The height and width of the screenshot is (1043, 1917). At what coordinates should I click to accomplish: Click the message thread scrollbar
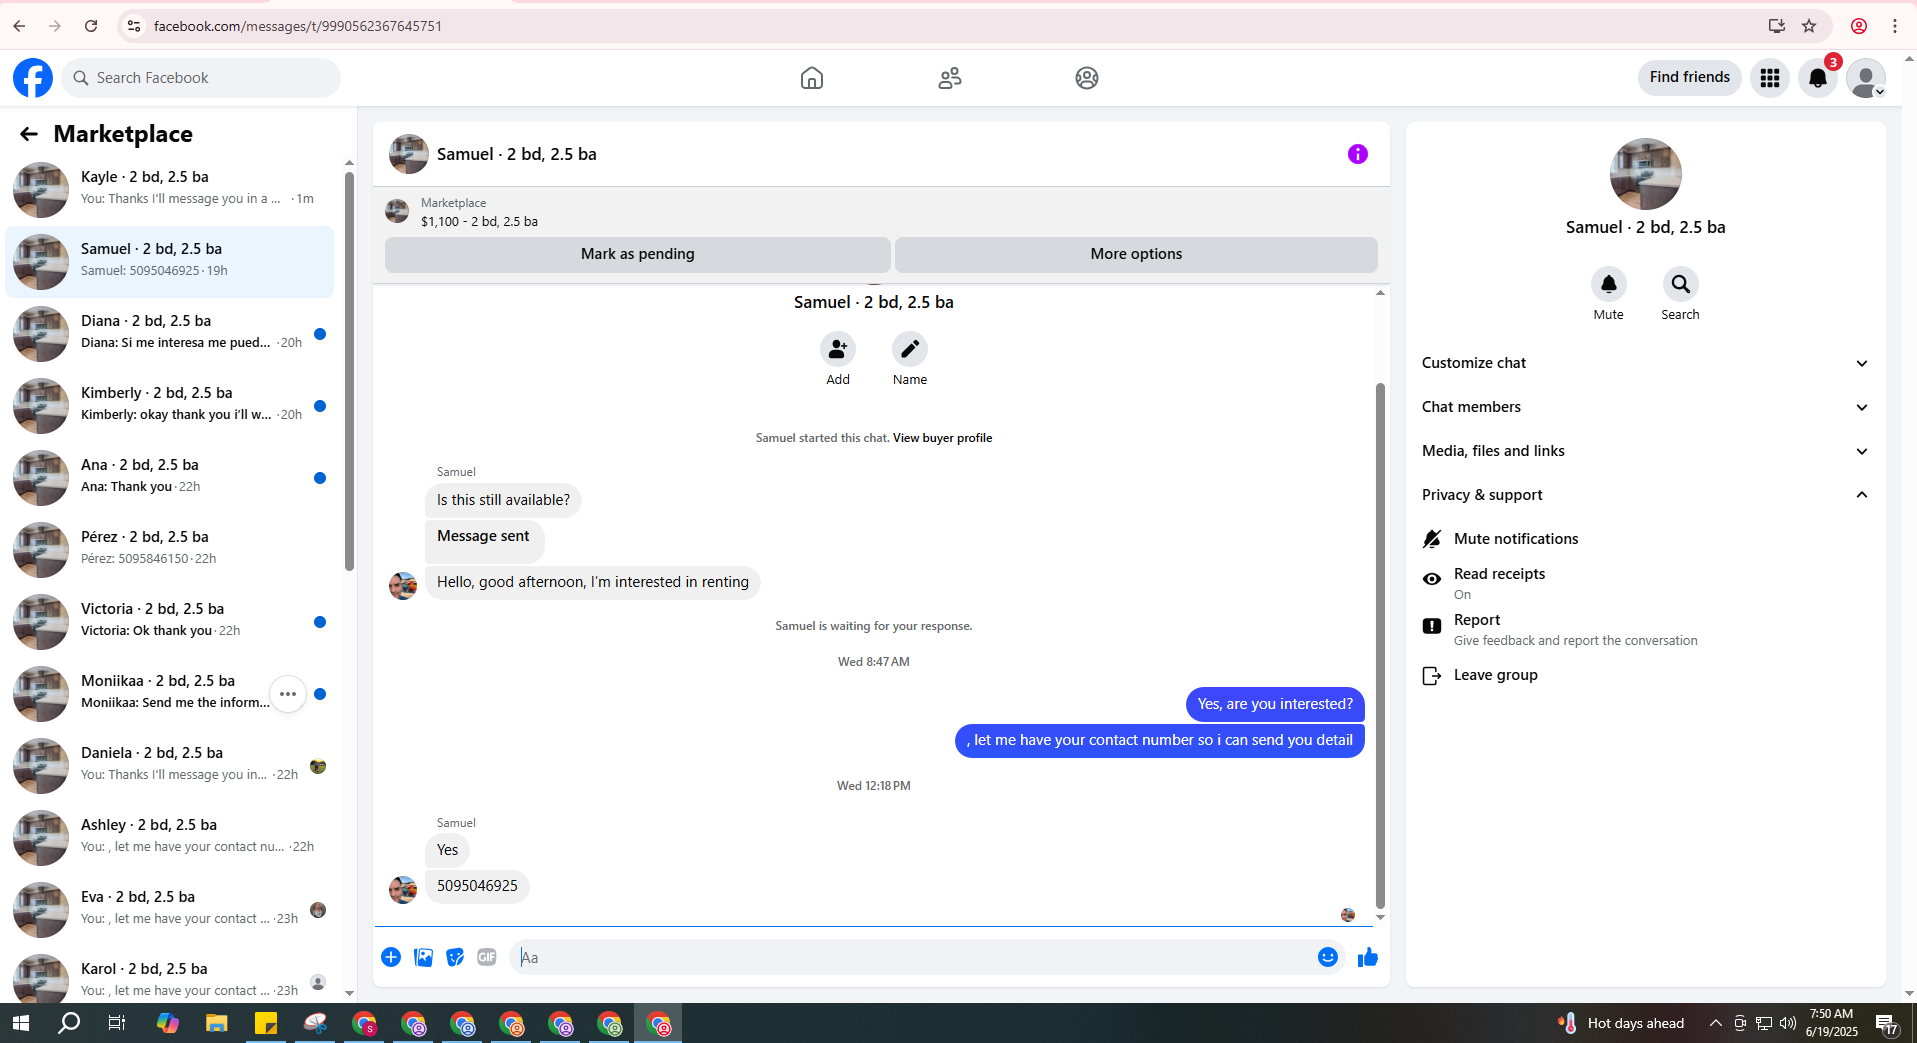[1380, 645]
